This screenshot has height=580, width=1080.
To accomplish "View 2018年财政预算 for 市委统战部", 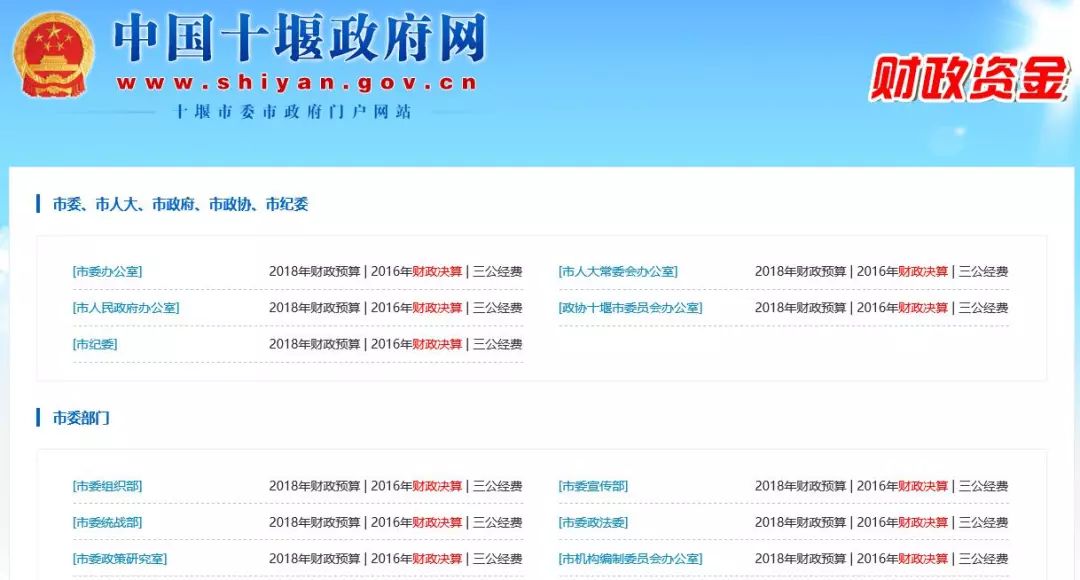I will coord(315,523).
